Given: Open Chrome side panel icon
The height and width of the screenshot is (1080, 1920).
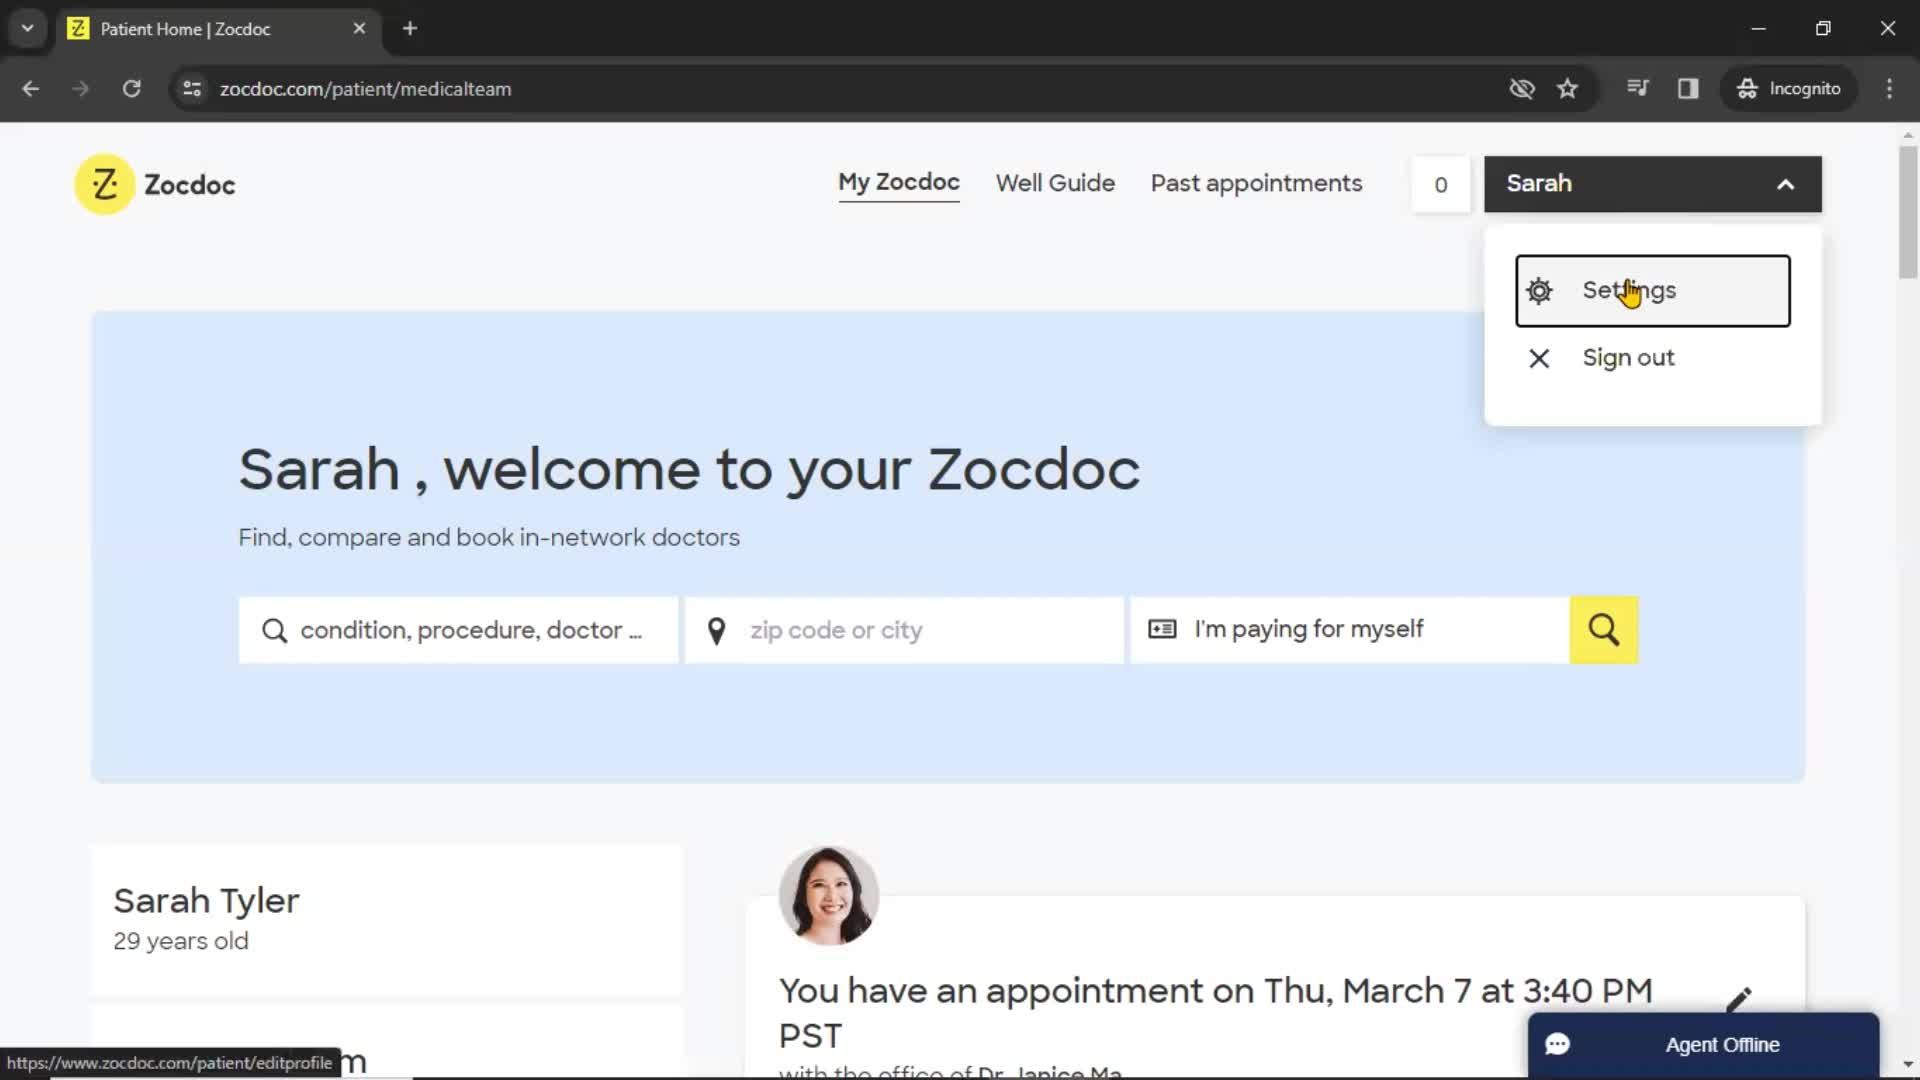Looking at the screenshot, I should pos(1688,89).
